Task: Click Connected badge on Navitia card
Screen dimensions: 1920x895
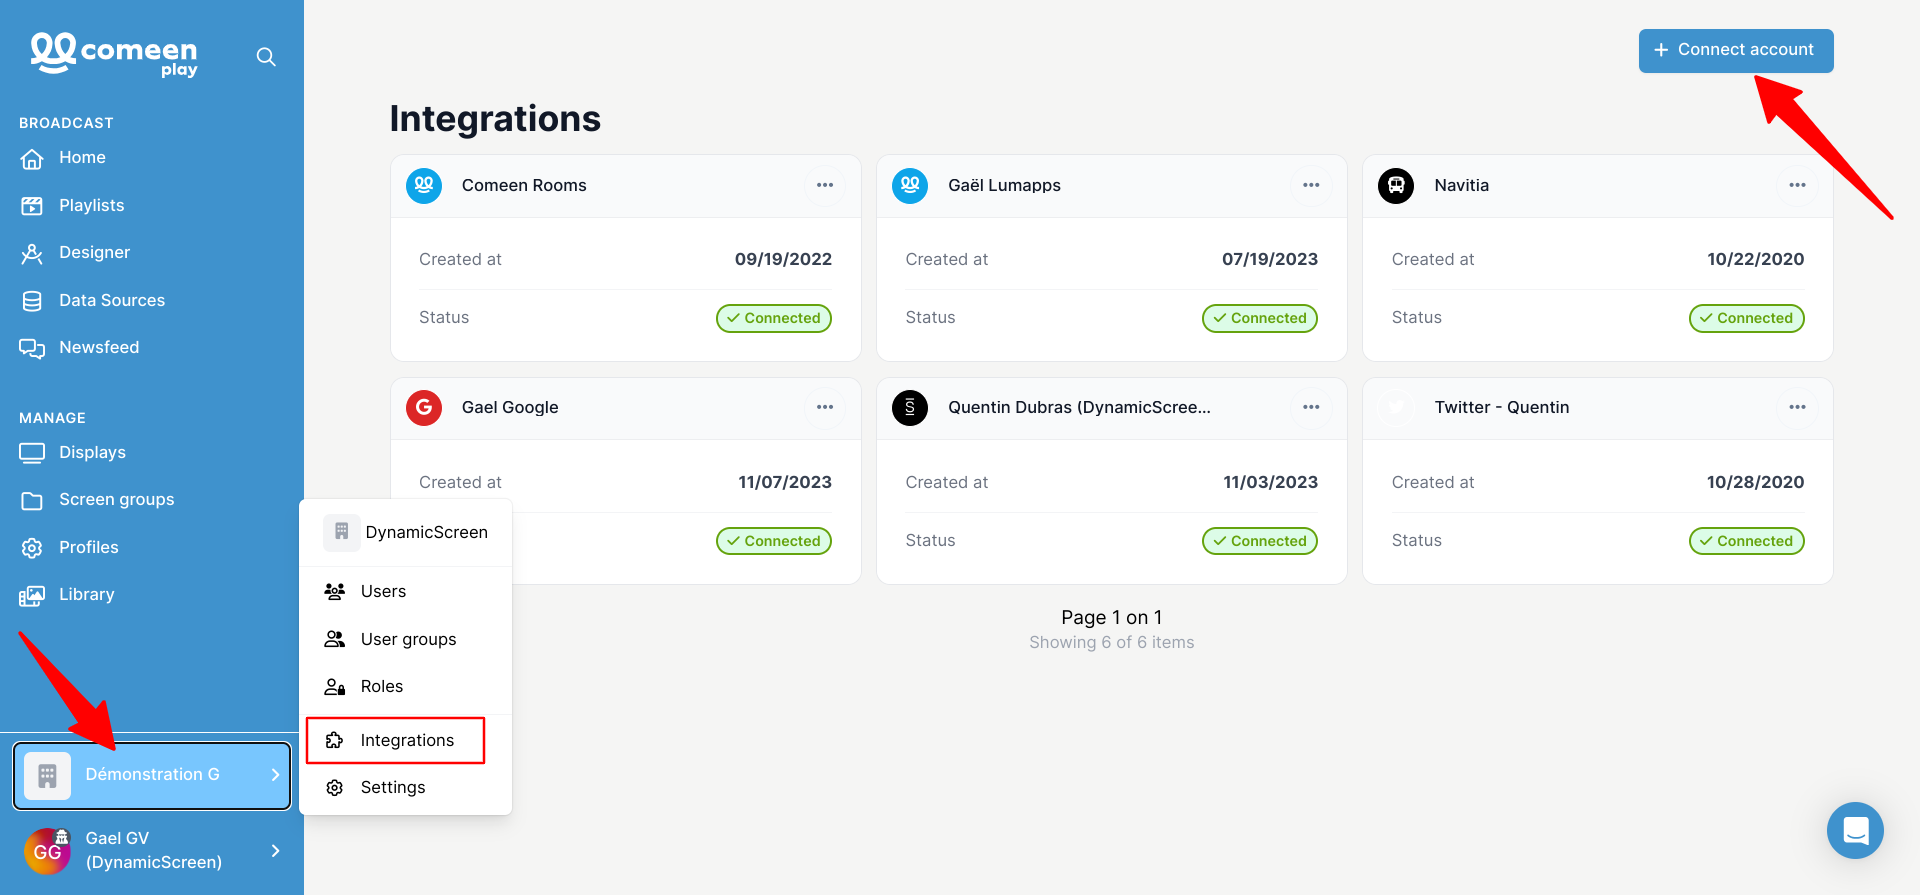Action: (x=1747, y=318)
